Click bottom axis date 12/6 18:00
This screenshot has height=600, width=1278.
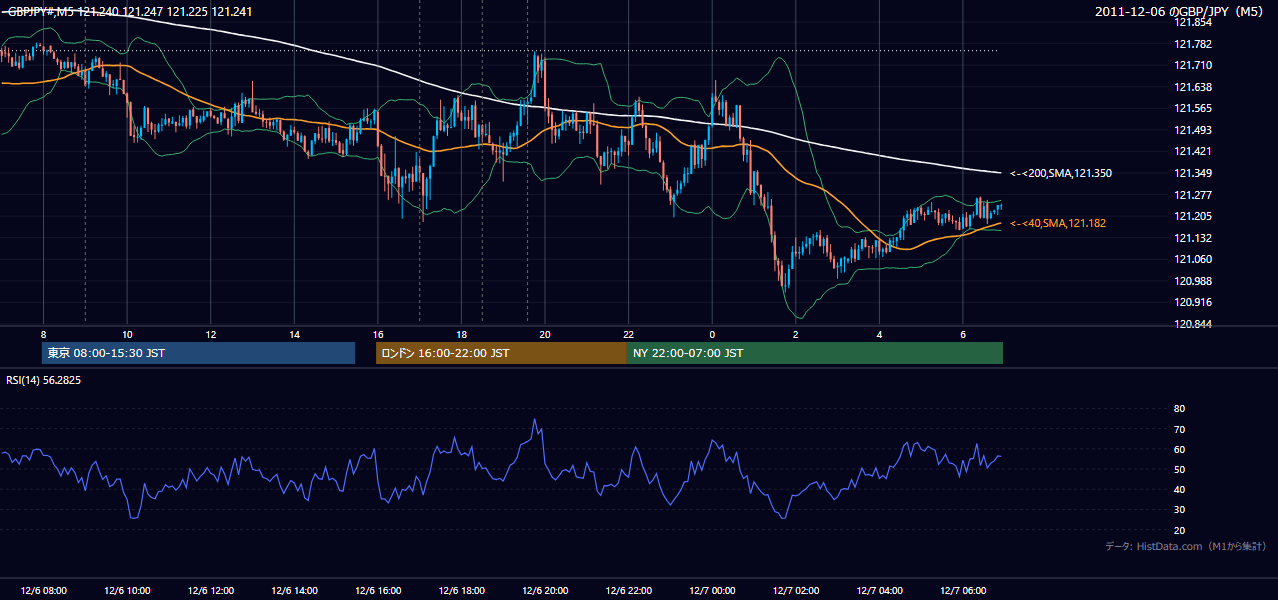(461, 591)
